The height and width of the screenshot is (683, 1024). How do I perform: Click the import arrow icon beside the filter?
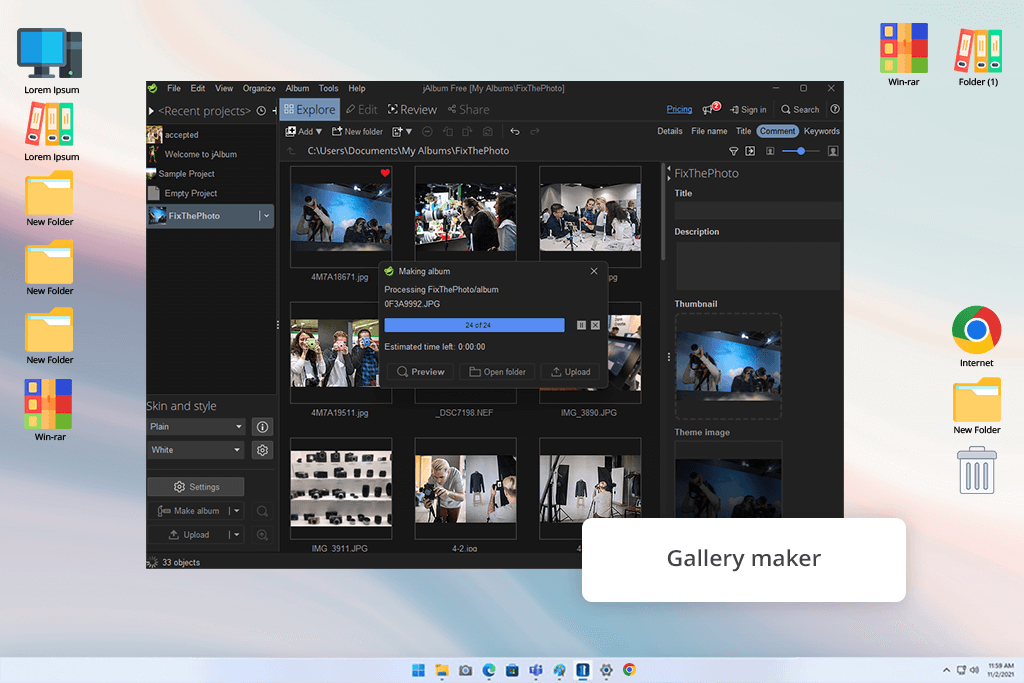750,151
